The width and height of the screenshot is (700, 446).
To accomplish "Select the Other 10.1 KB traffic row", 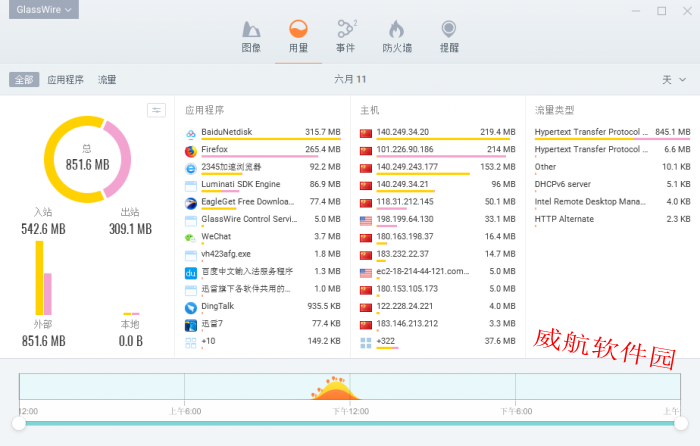I will (x=612, y=168).
